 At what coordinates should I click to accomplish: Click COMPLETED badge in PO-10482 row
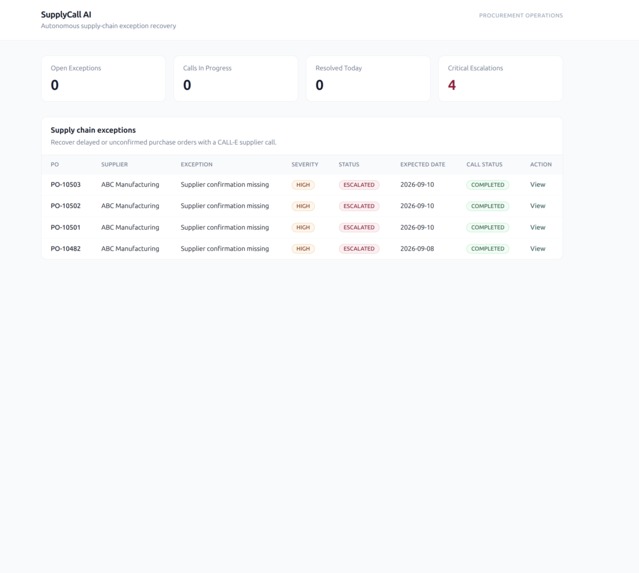pos(488,249)
